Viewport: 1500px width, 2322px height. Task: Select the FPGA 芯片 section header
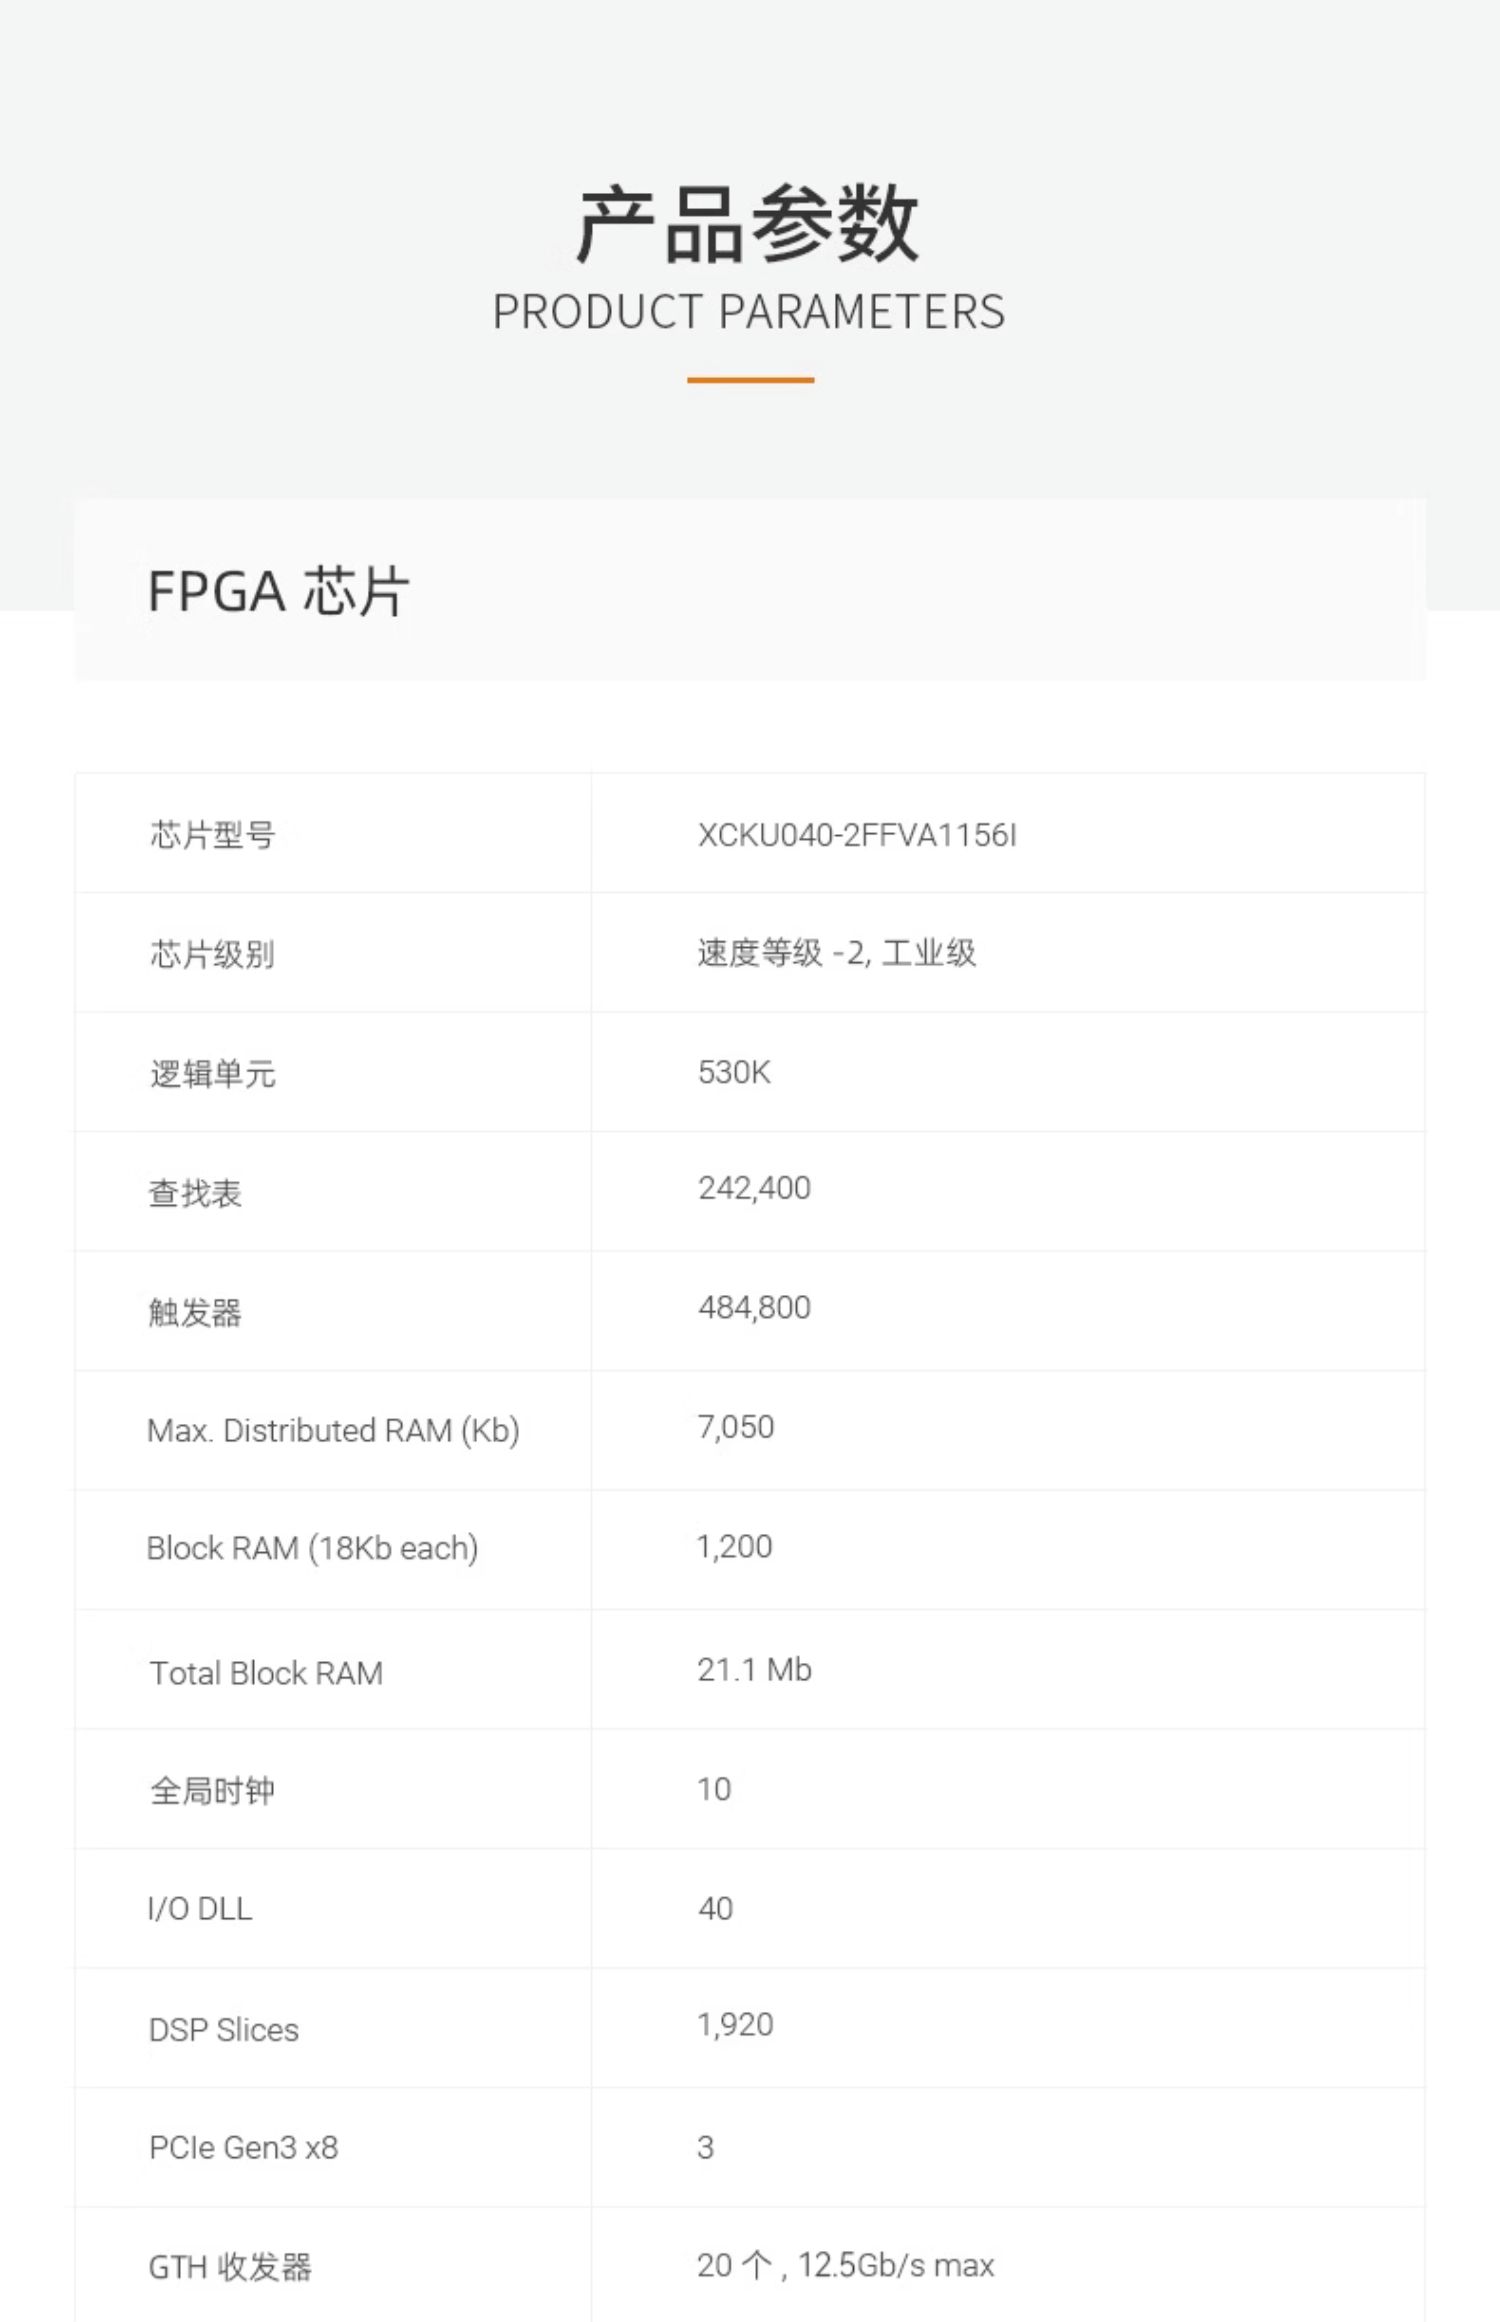pos(279,590)
